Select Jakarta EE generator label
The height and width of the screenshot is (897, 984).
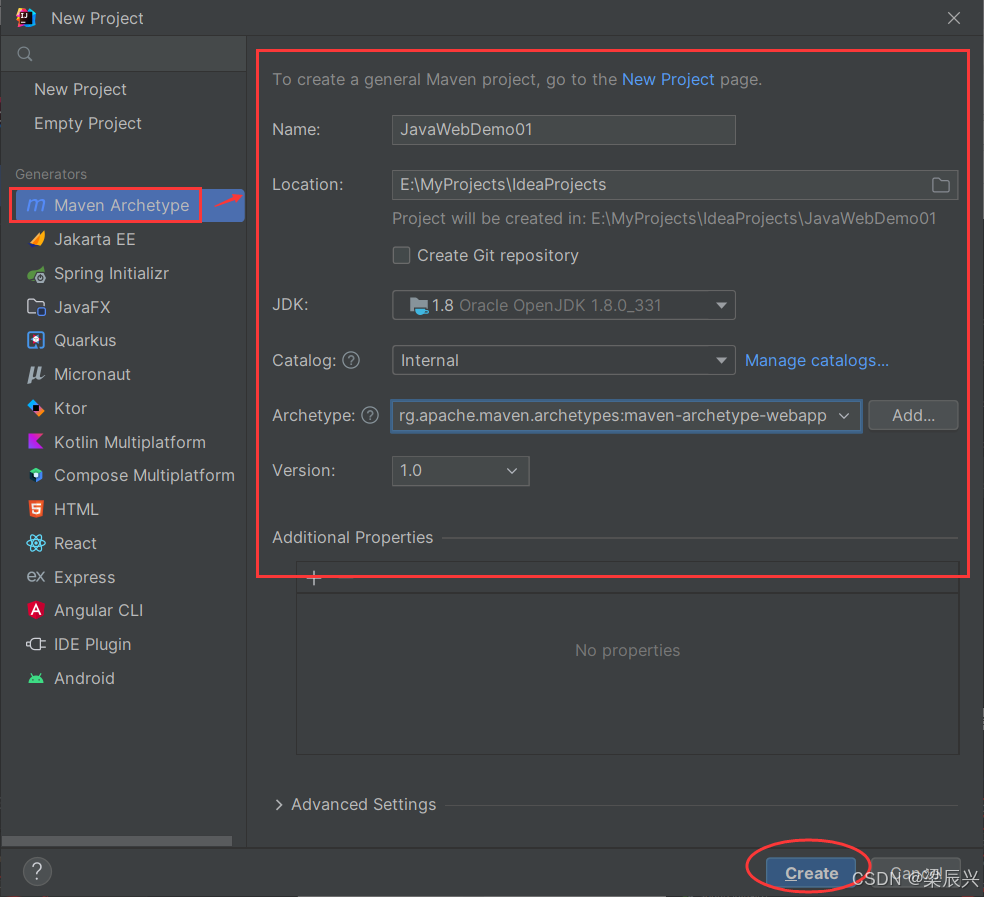pyautogui.click(x=95, y=239)
